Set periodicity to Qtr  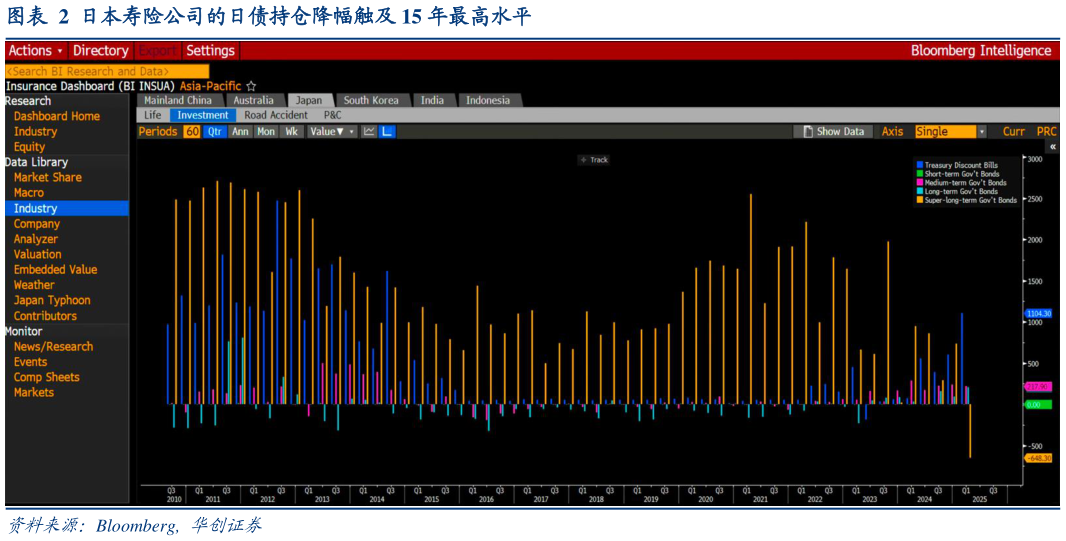pos(215,131)
